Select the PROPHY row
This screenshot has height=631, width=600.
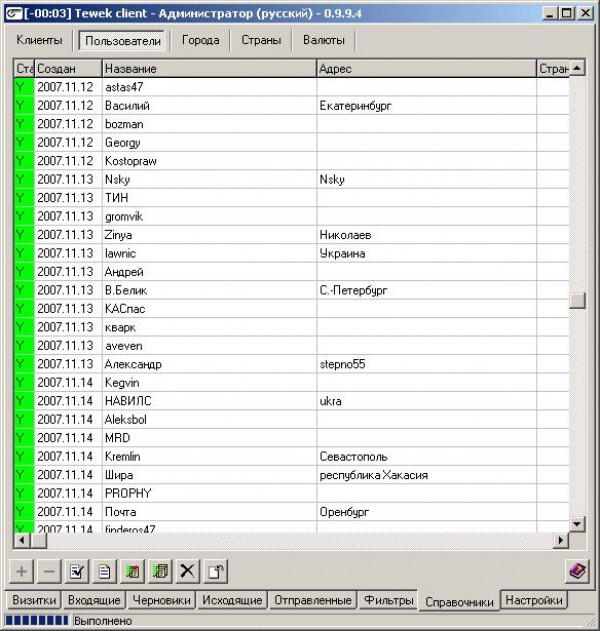click(291, 493)
